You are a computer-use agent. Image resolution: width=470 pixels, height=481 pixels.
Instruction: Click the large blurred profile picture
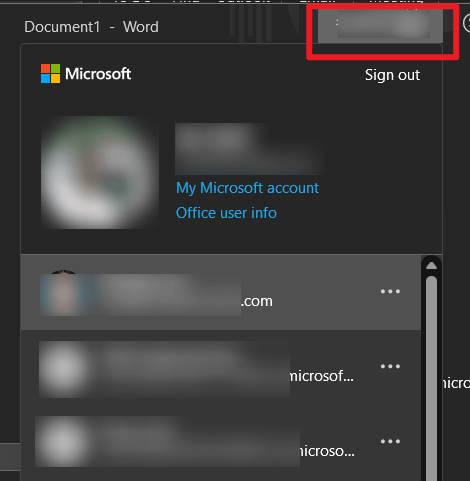click(x=99, y=172)
